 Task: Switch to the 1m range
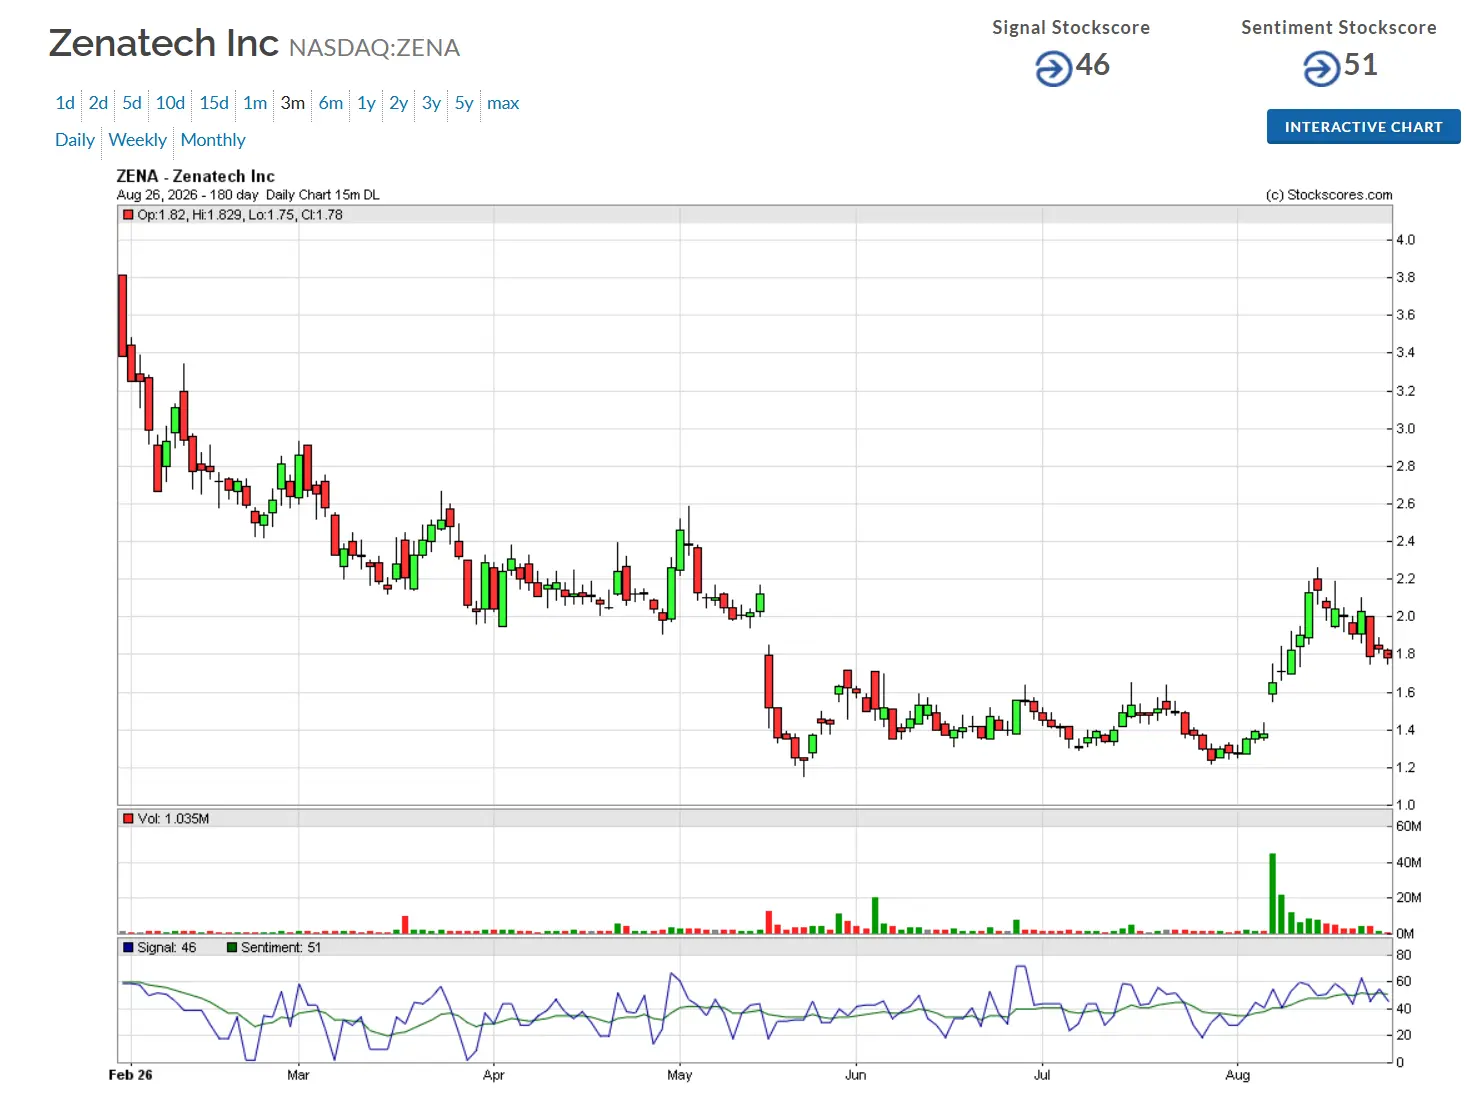click(x=255, y=103)
